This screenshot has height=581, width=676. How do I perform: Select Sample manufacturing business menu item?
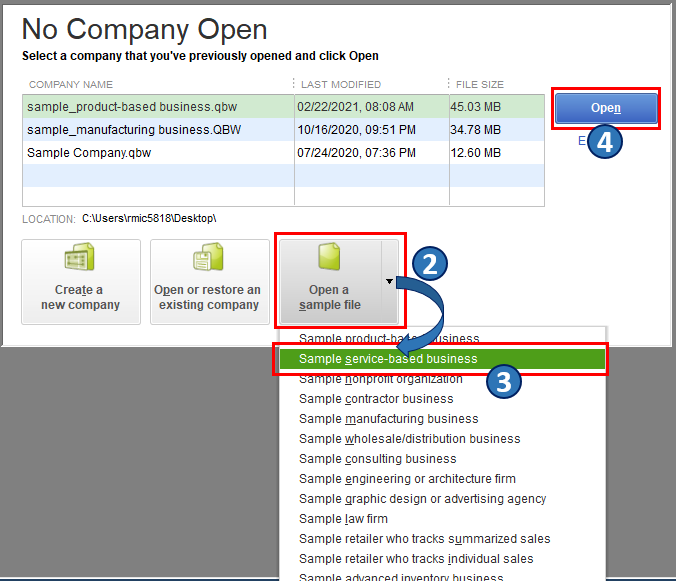[x=388, y=419]
